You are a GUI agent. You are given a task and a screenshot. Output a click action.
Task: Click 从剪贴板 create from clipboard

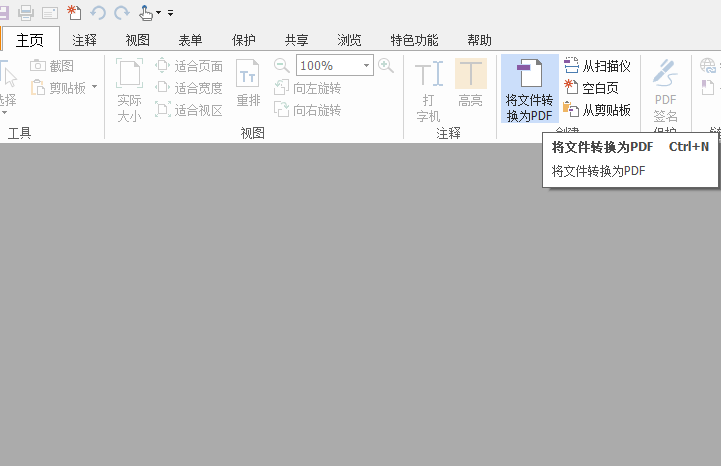coord(597,109)
